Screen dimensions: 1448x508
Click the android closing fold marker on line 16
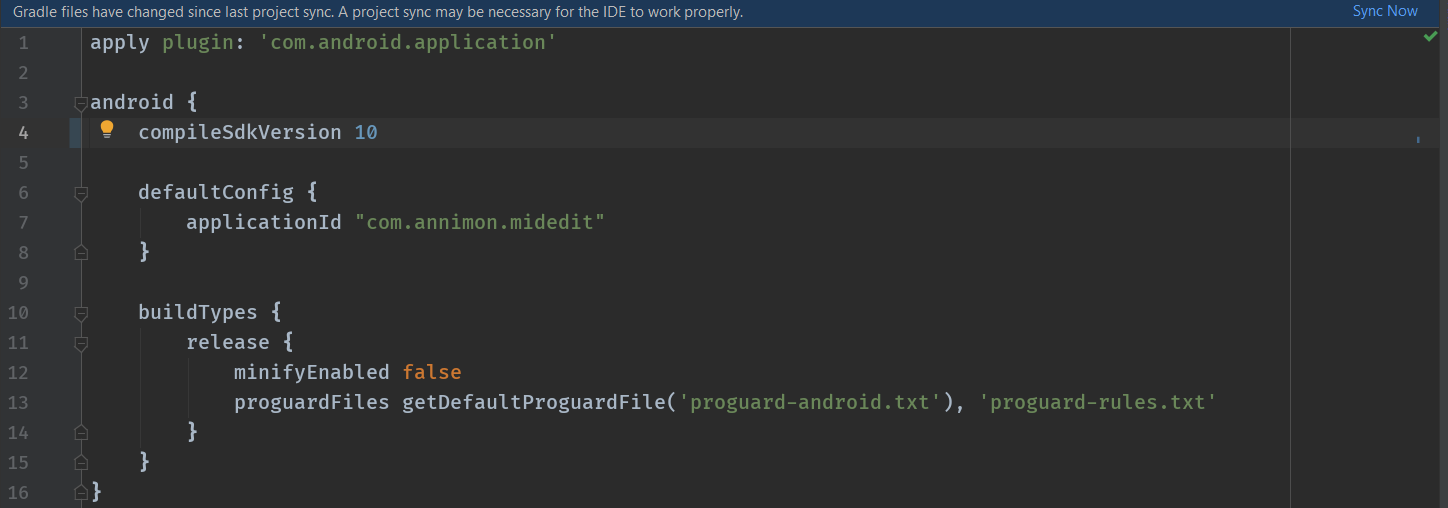tap(81, 493)
